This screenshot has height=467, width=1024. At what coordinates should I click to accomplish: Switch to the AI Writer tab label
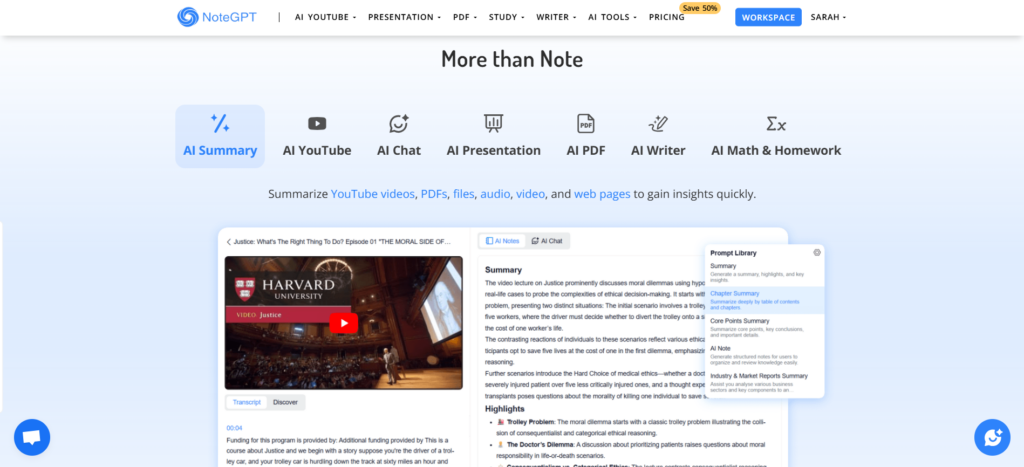658,150
